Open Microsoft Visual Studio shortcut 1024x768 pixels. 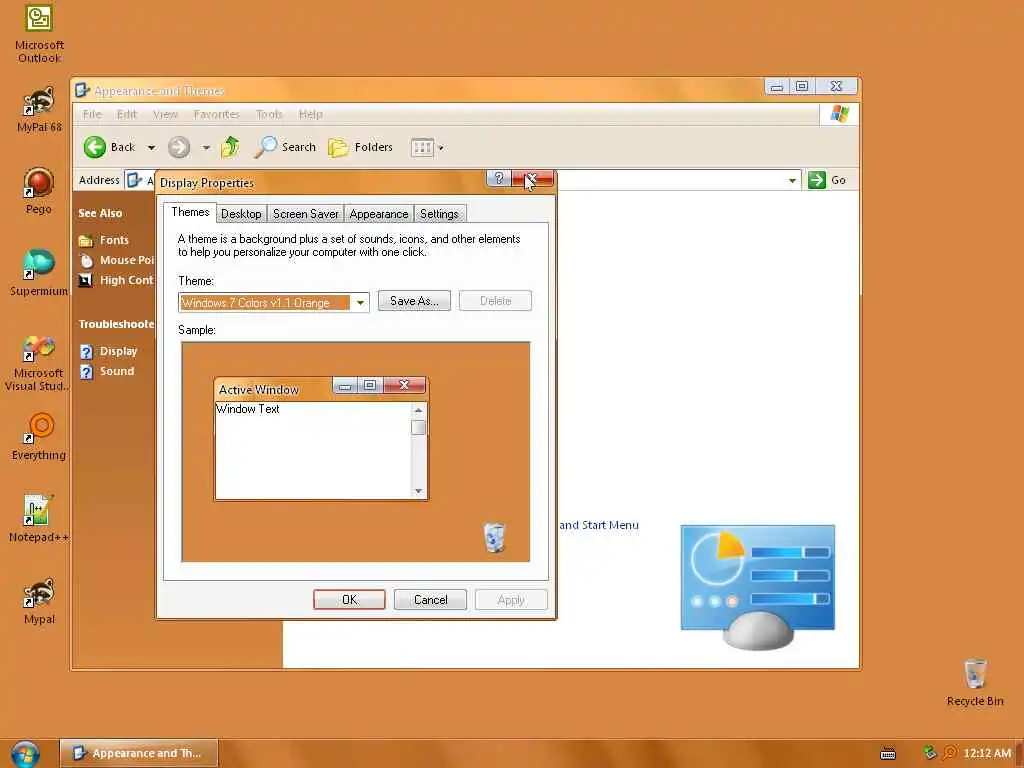36,363
